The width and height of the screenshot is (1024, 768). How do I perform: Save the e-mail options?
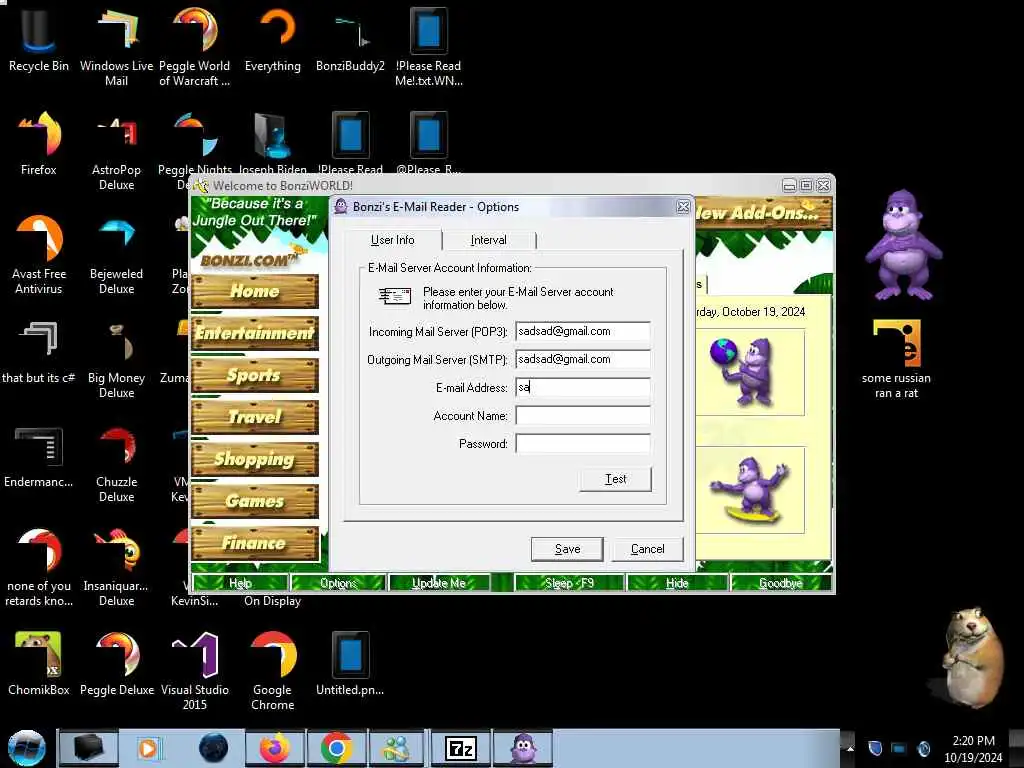(x=567, y=549)
